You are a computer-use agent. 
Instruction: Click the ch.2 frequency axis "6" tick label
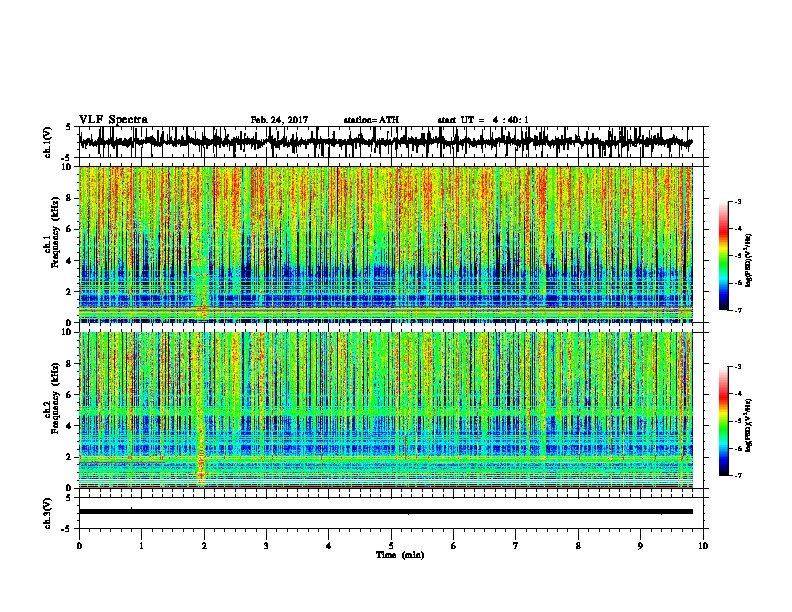pyautogui.click(x=70, y=395)
